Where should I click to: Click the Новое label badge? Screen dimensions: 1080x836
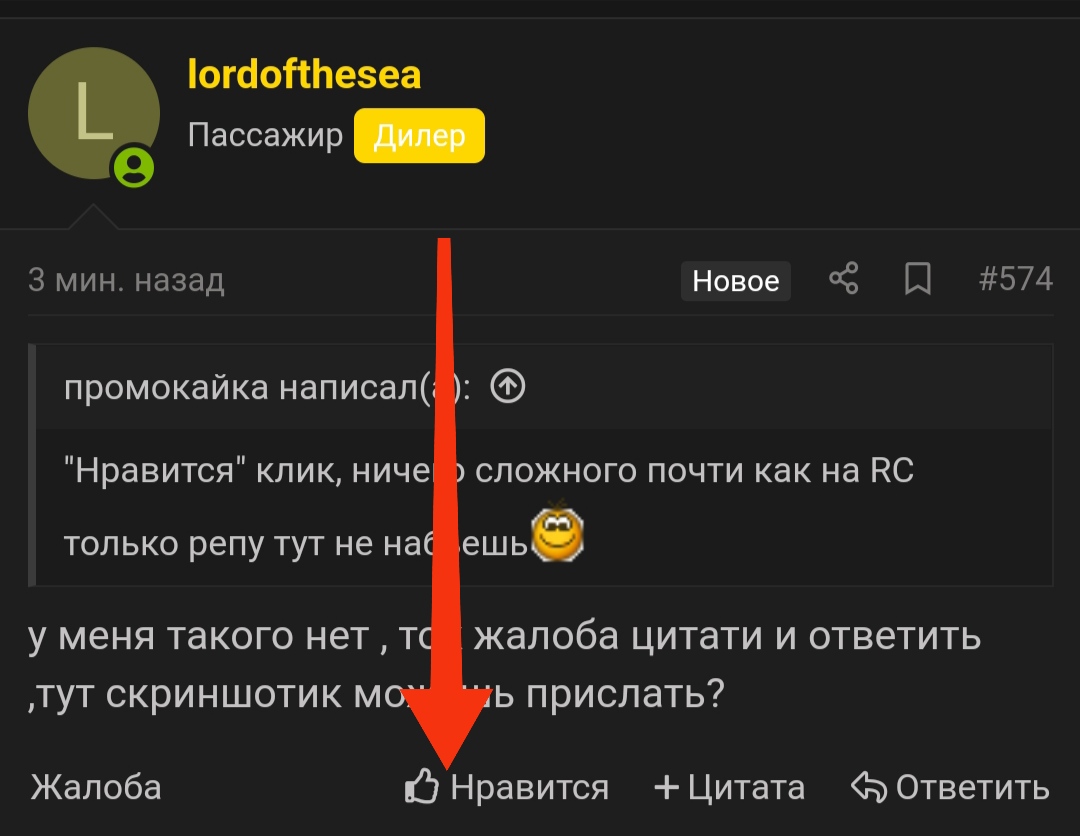point(736,281)
